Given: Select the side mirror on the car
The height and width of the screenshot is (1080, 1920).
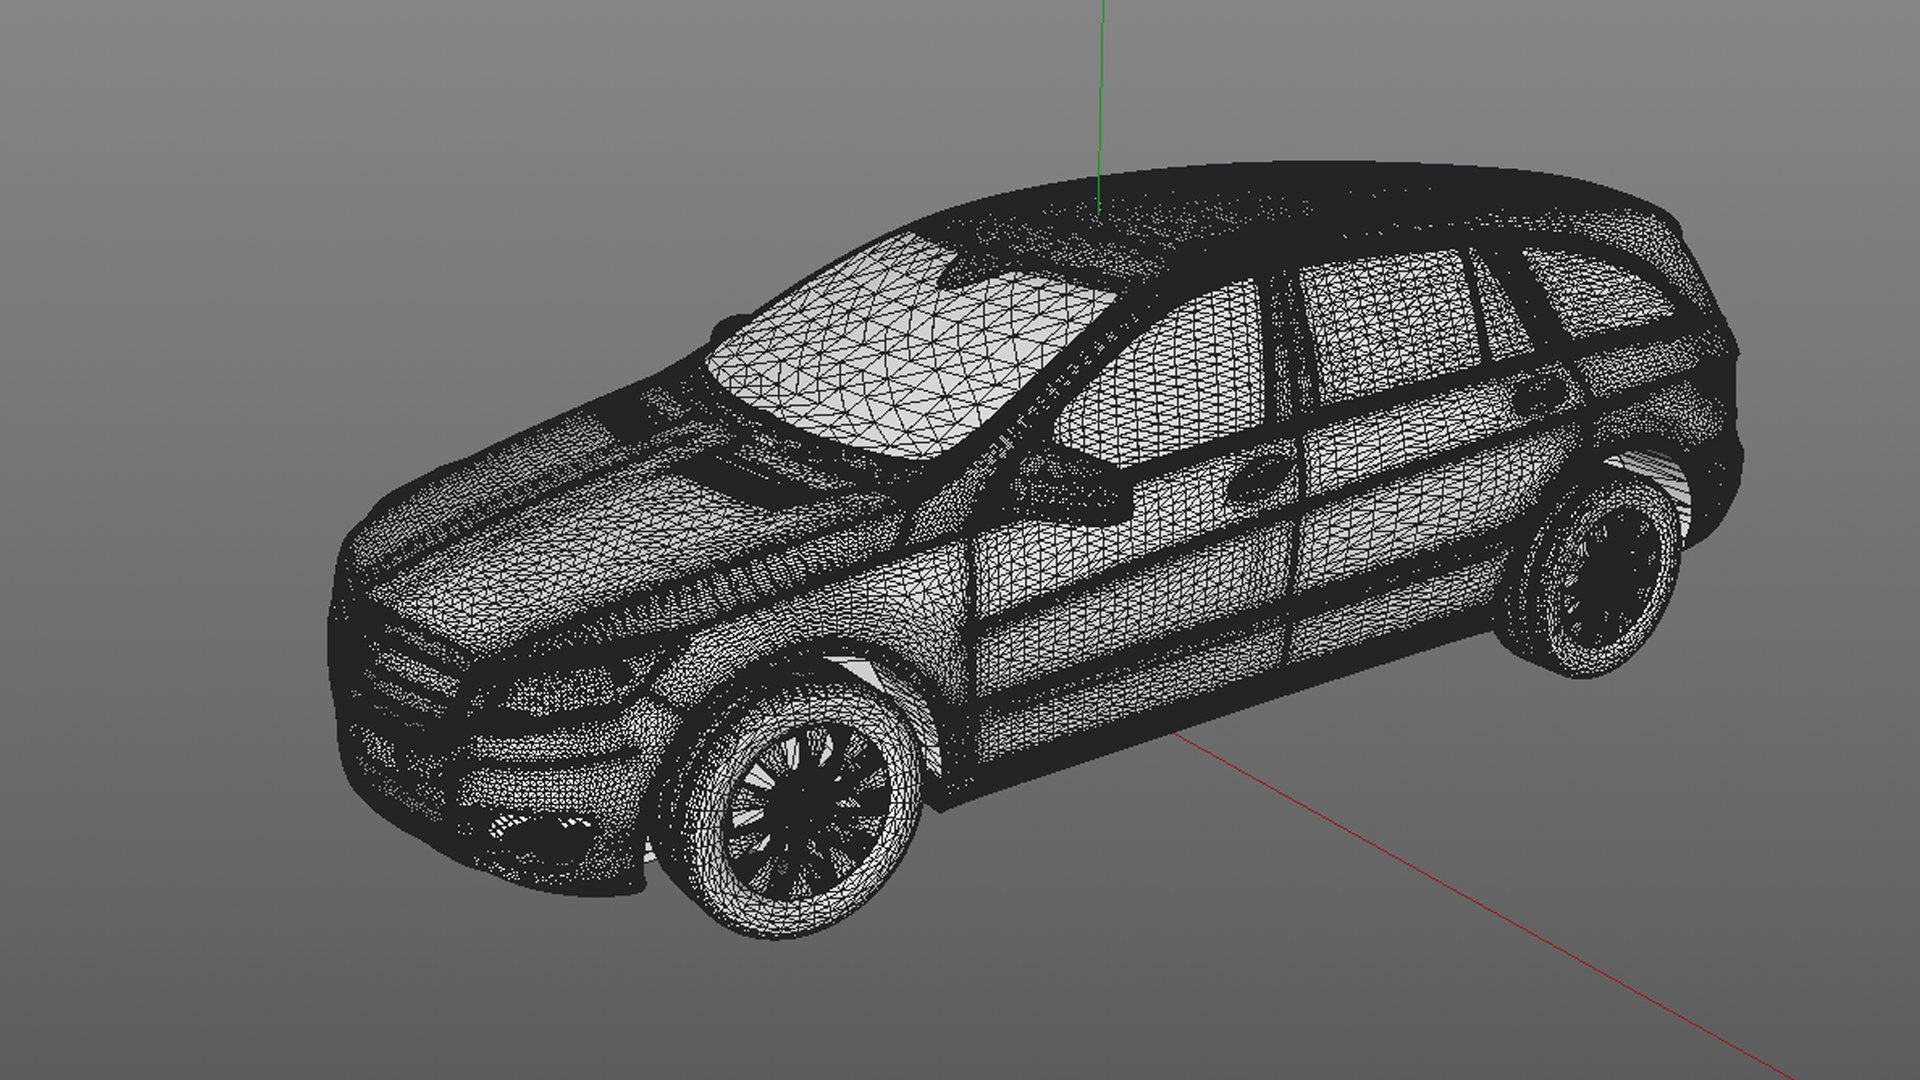Looking at the screenshot, I should click(x=1072, y=485).
